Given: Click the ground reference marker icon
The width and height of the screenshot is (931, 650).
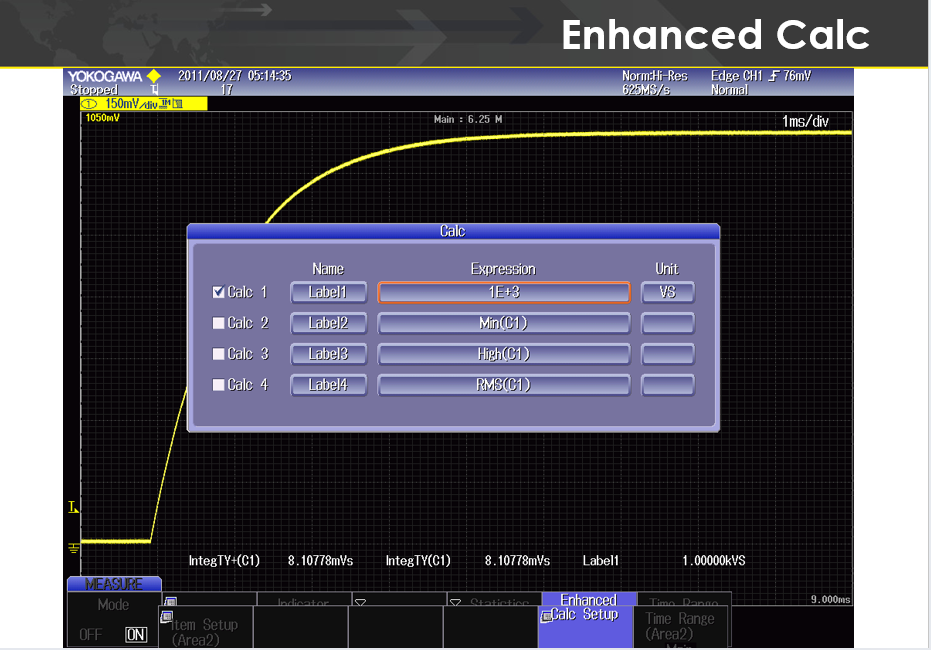Looking at the screenshot, I should point(73,547).
